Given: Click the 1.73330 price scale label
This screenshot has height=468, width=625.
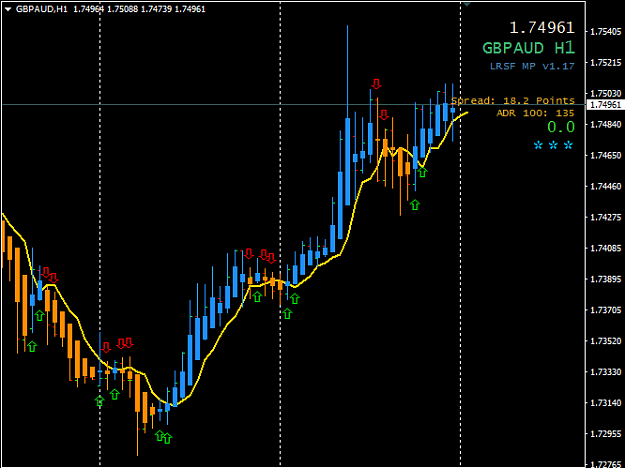Looking at the screenshot, I should (605, 372).
